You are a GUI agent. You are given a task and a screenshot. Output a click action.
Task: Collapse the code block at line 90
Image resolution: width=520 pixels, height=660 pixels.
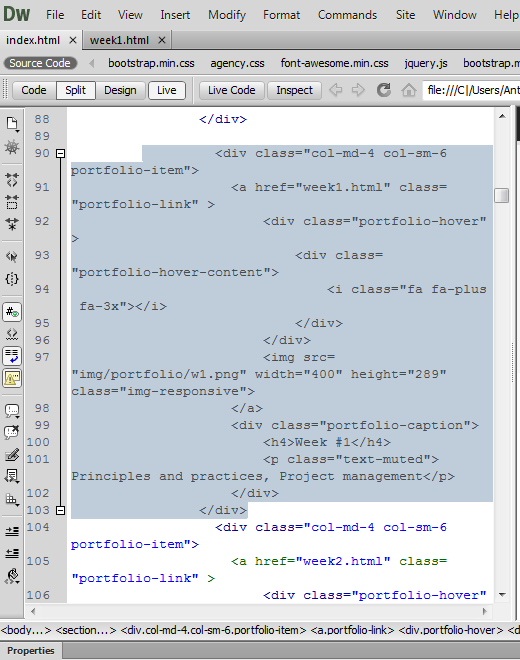[x=61, y=153]
